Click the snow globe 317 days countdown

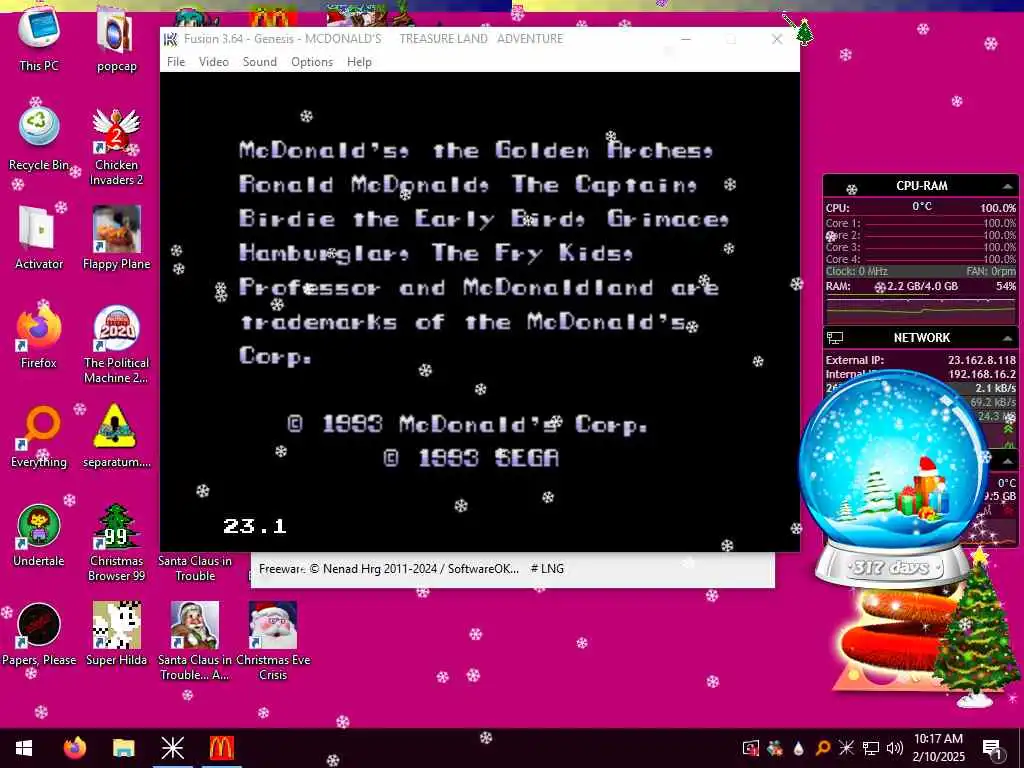tap(893, 480)
